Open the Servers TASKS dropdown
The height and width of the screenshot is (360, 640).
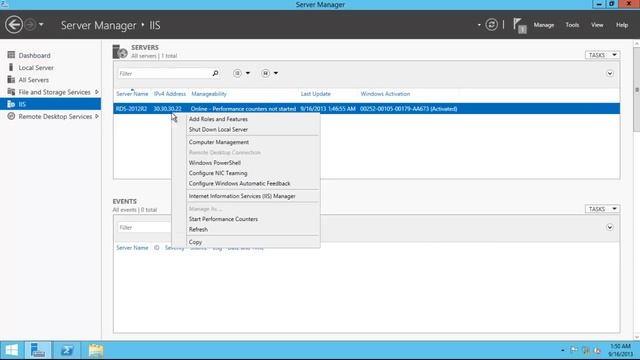(x=602, y=55)
